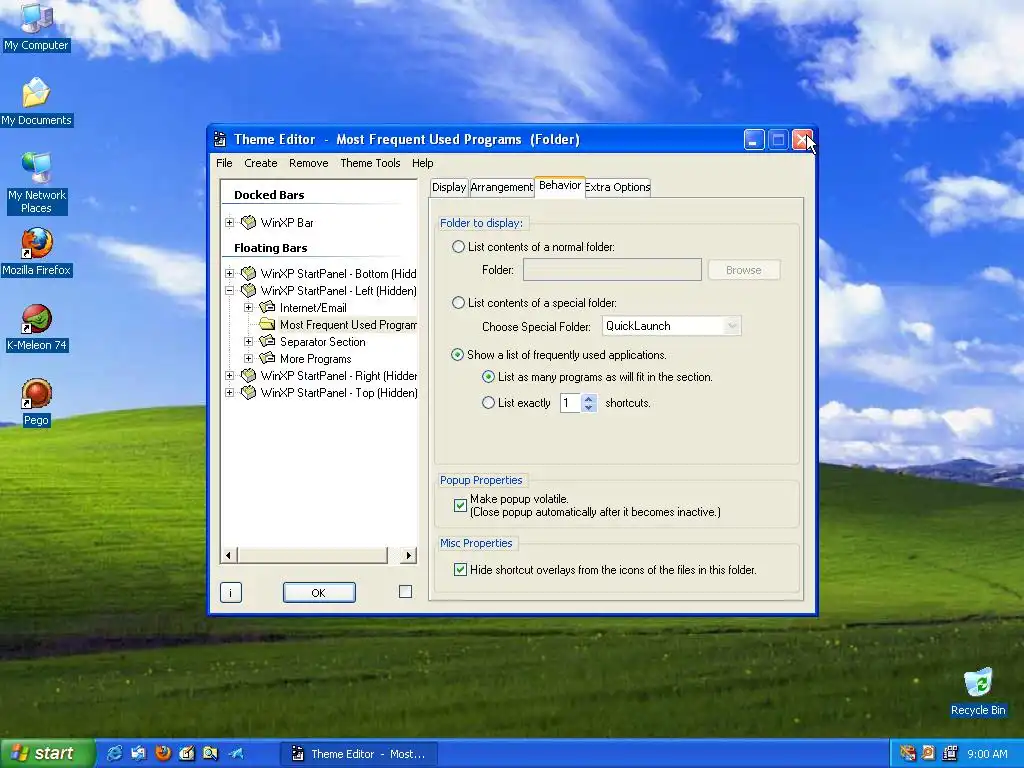The width and height of the screenshot is (1024, 768).
Task: Expand the More Programs node
Action: (248, 359)
